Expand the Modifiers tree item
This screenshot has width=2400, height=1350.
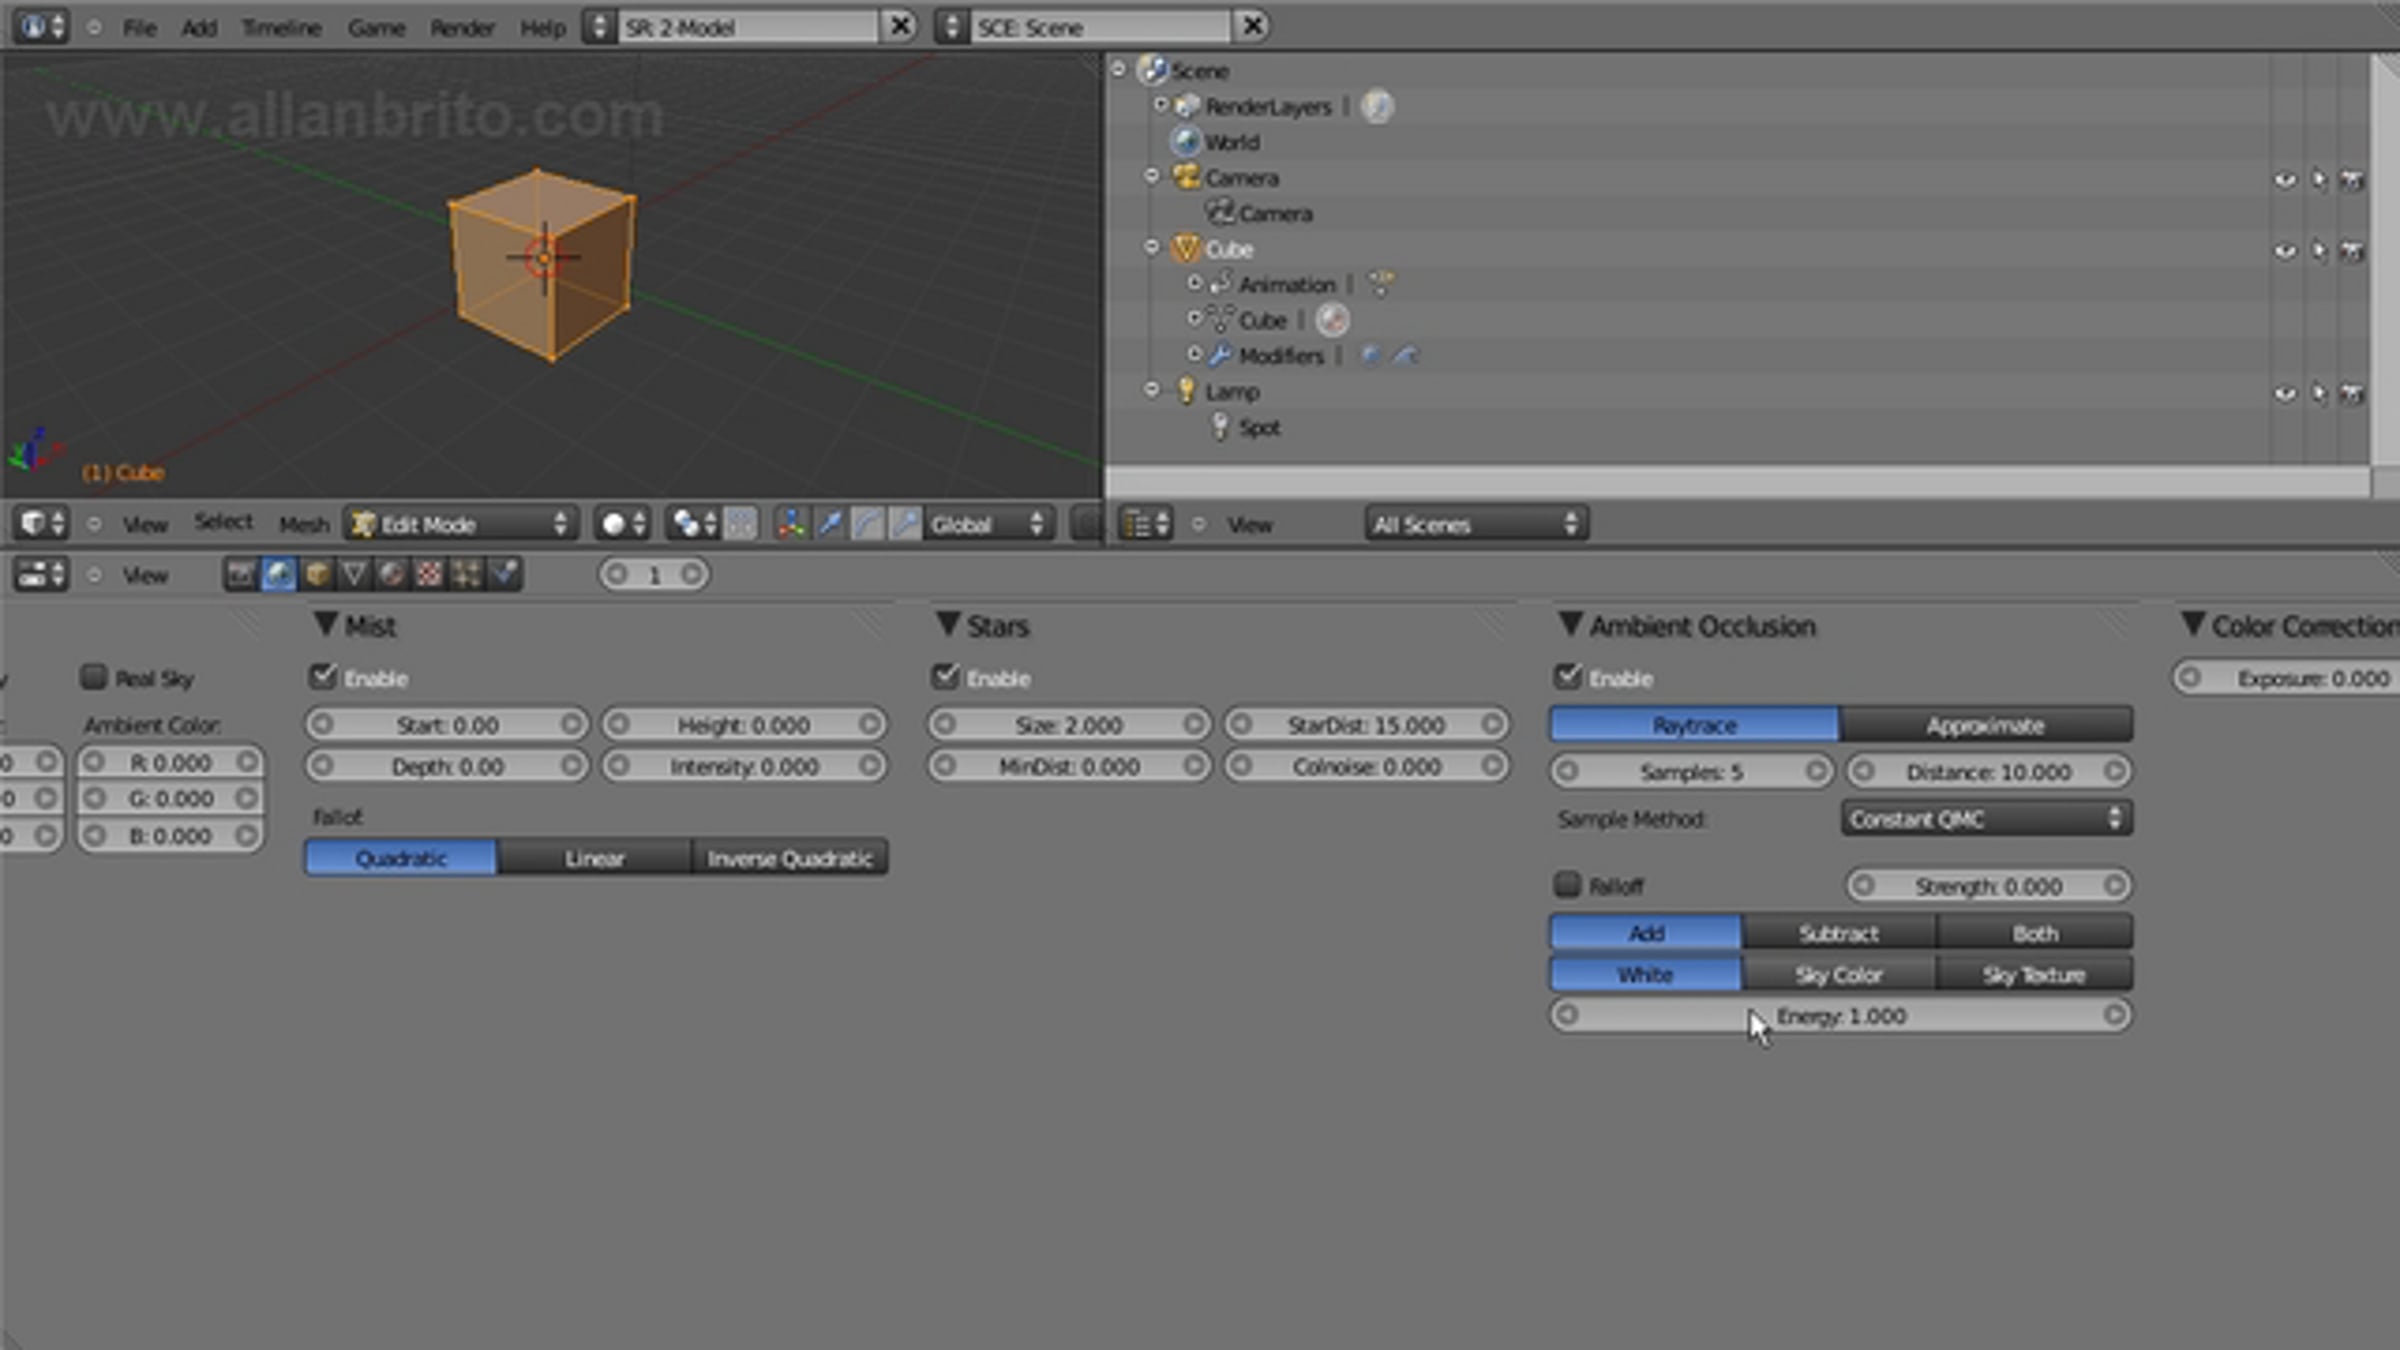(1194, 354)
